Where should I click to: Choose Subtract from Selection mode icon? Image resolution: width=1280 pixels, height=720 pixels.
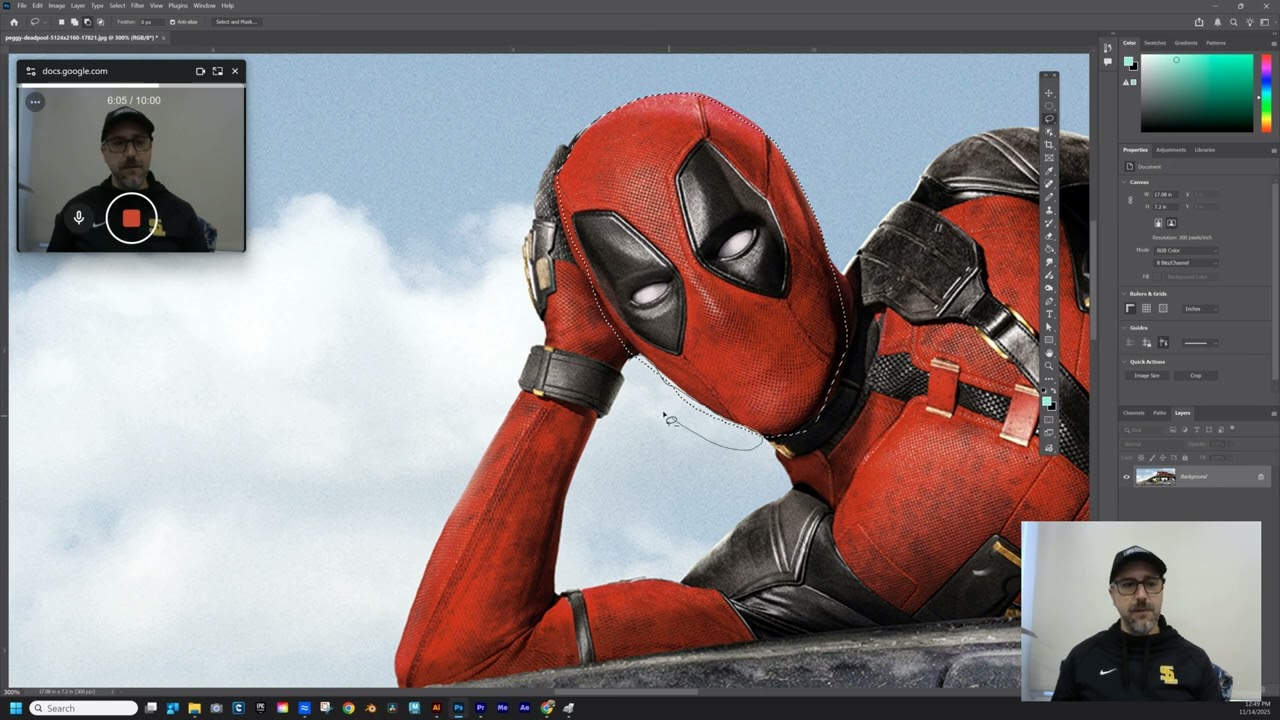coord(87,21)
